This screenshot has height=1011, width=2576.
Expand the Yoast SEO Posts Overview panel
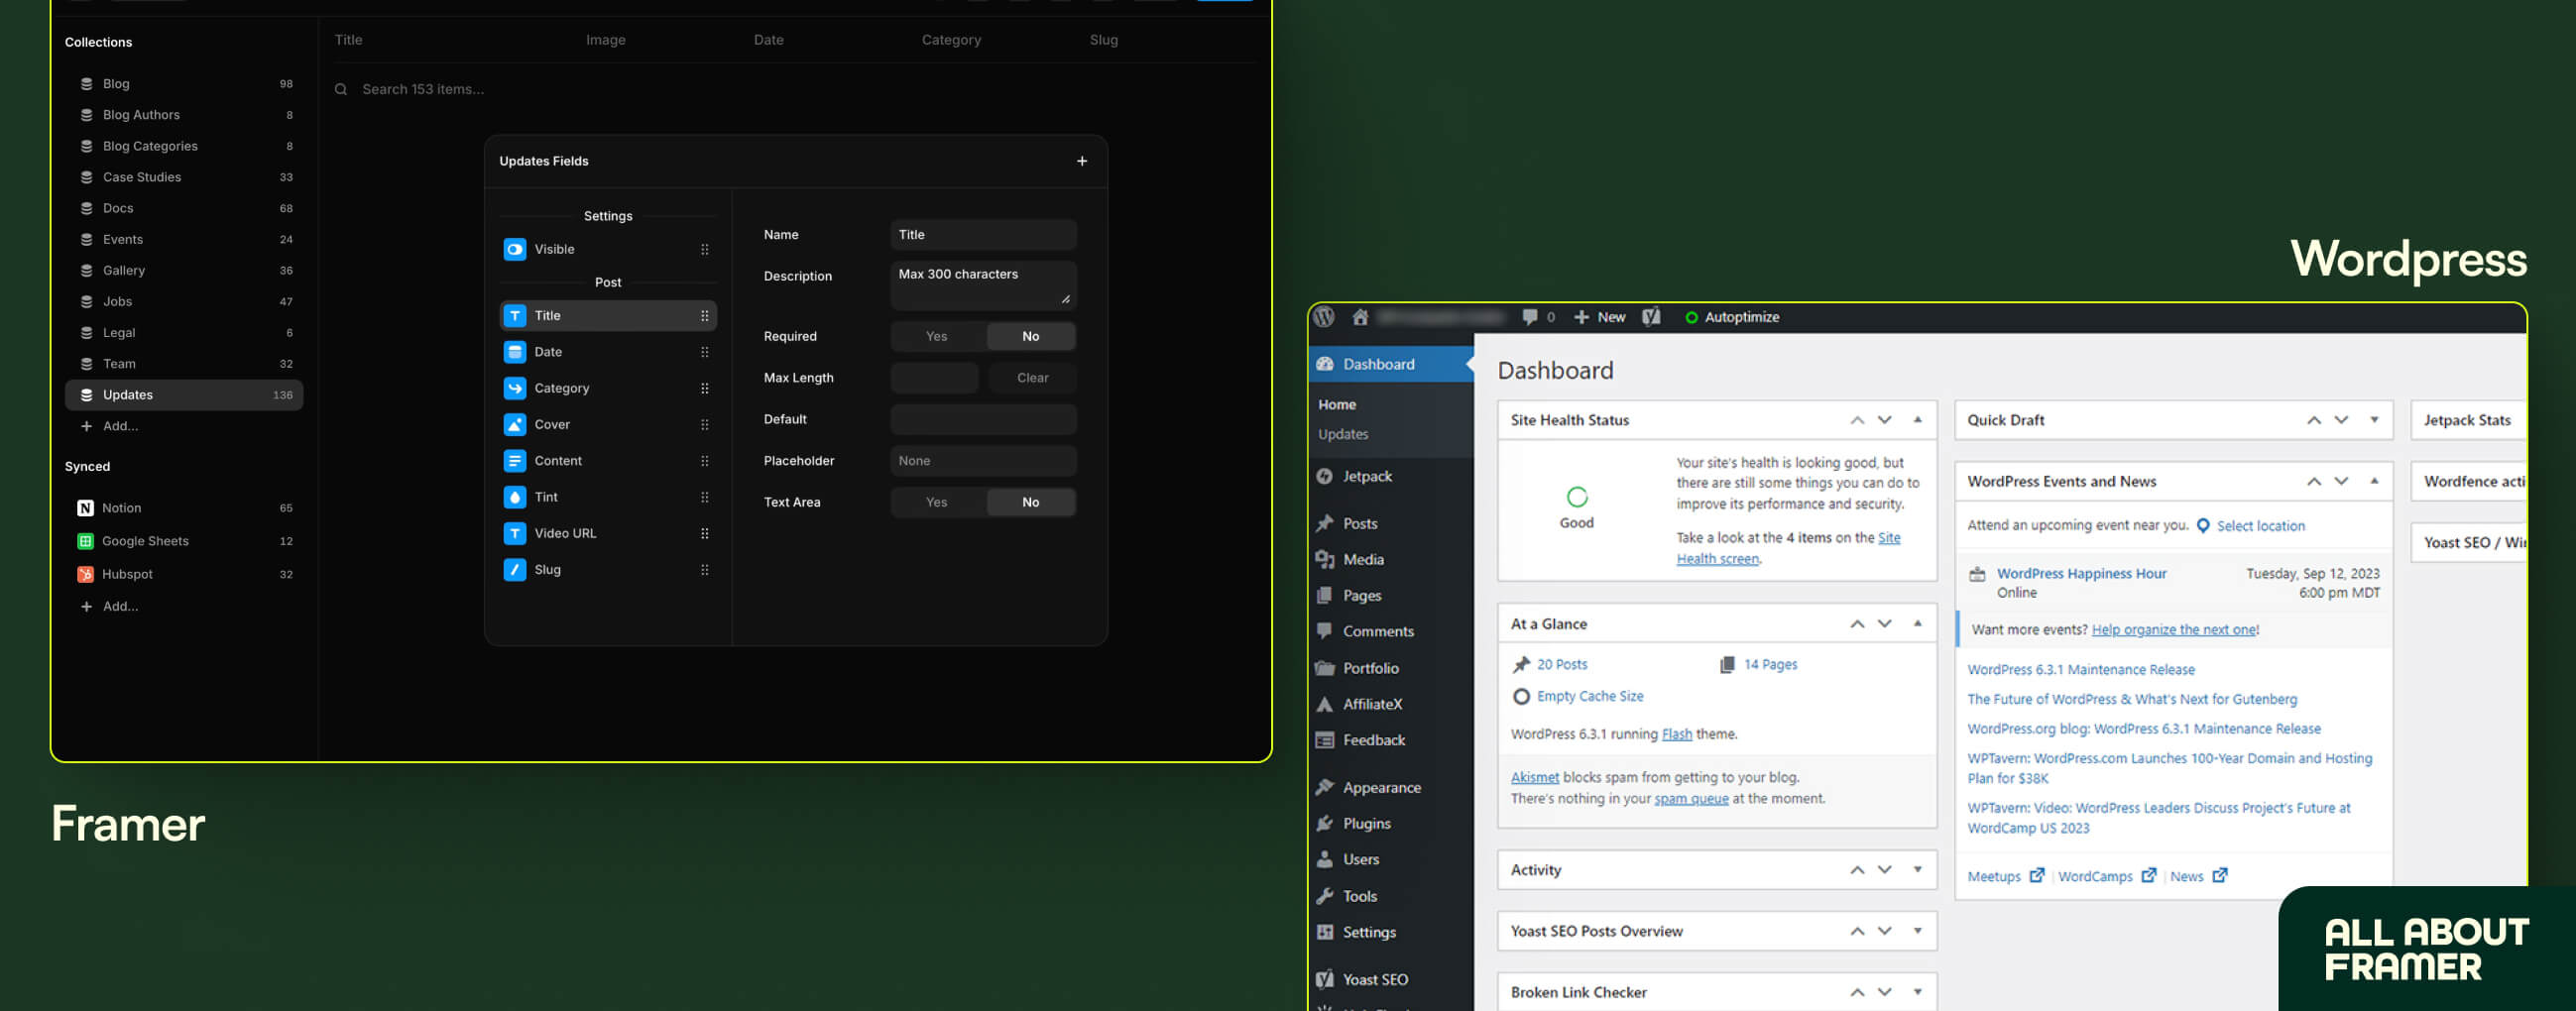1917,931
